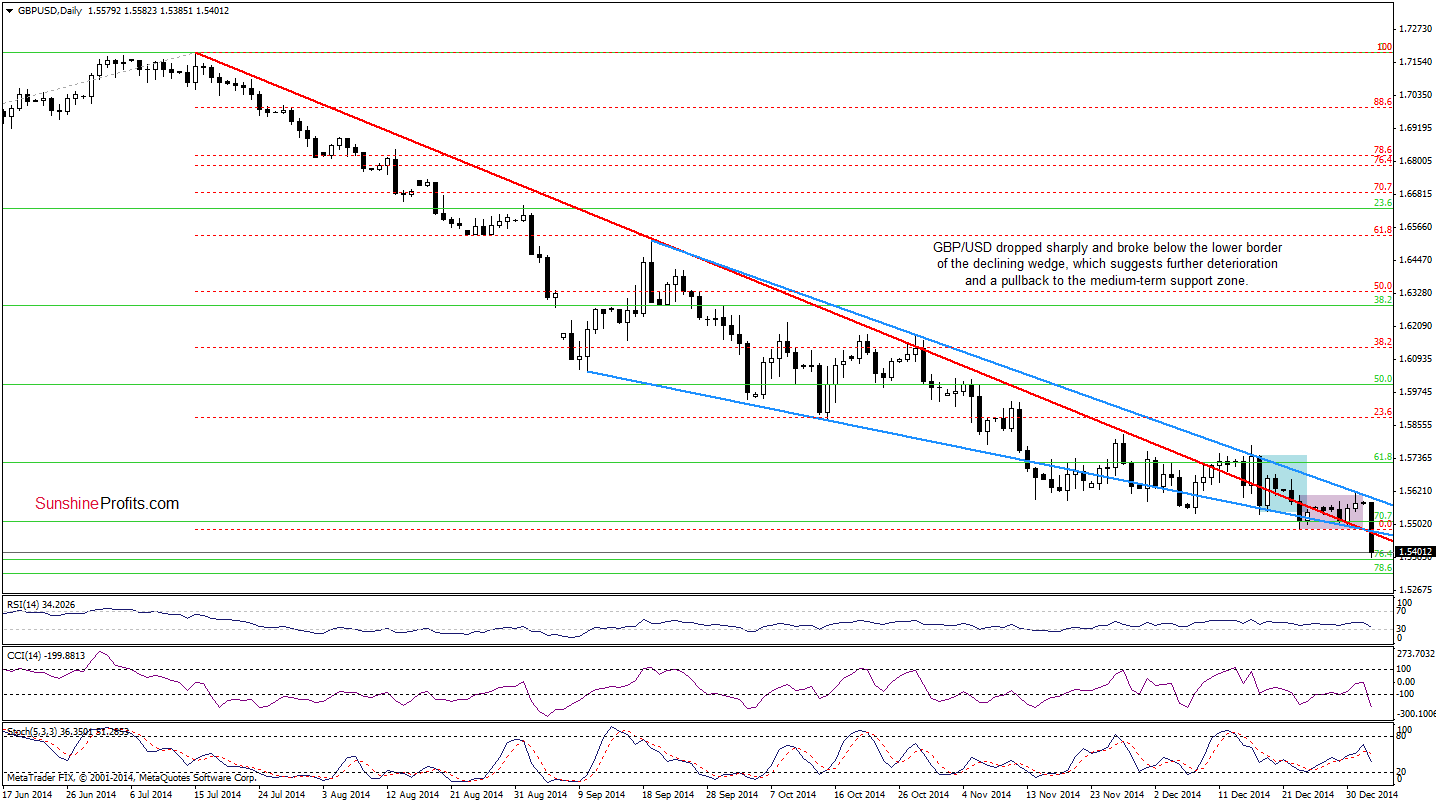The image size is (1436, 803).
Task: Click the 1.58555 price axis label
Action: pyautogui.click(x=1414, y=425)
